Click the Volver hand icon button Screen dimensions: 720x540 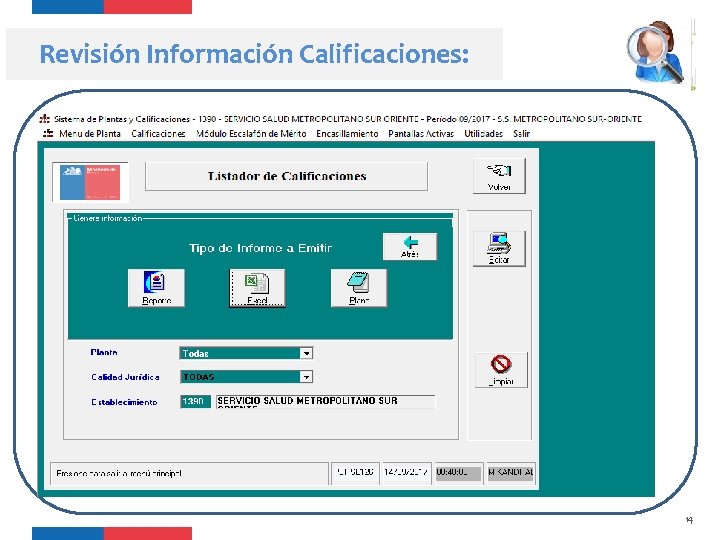click(499, 176)
